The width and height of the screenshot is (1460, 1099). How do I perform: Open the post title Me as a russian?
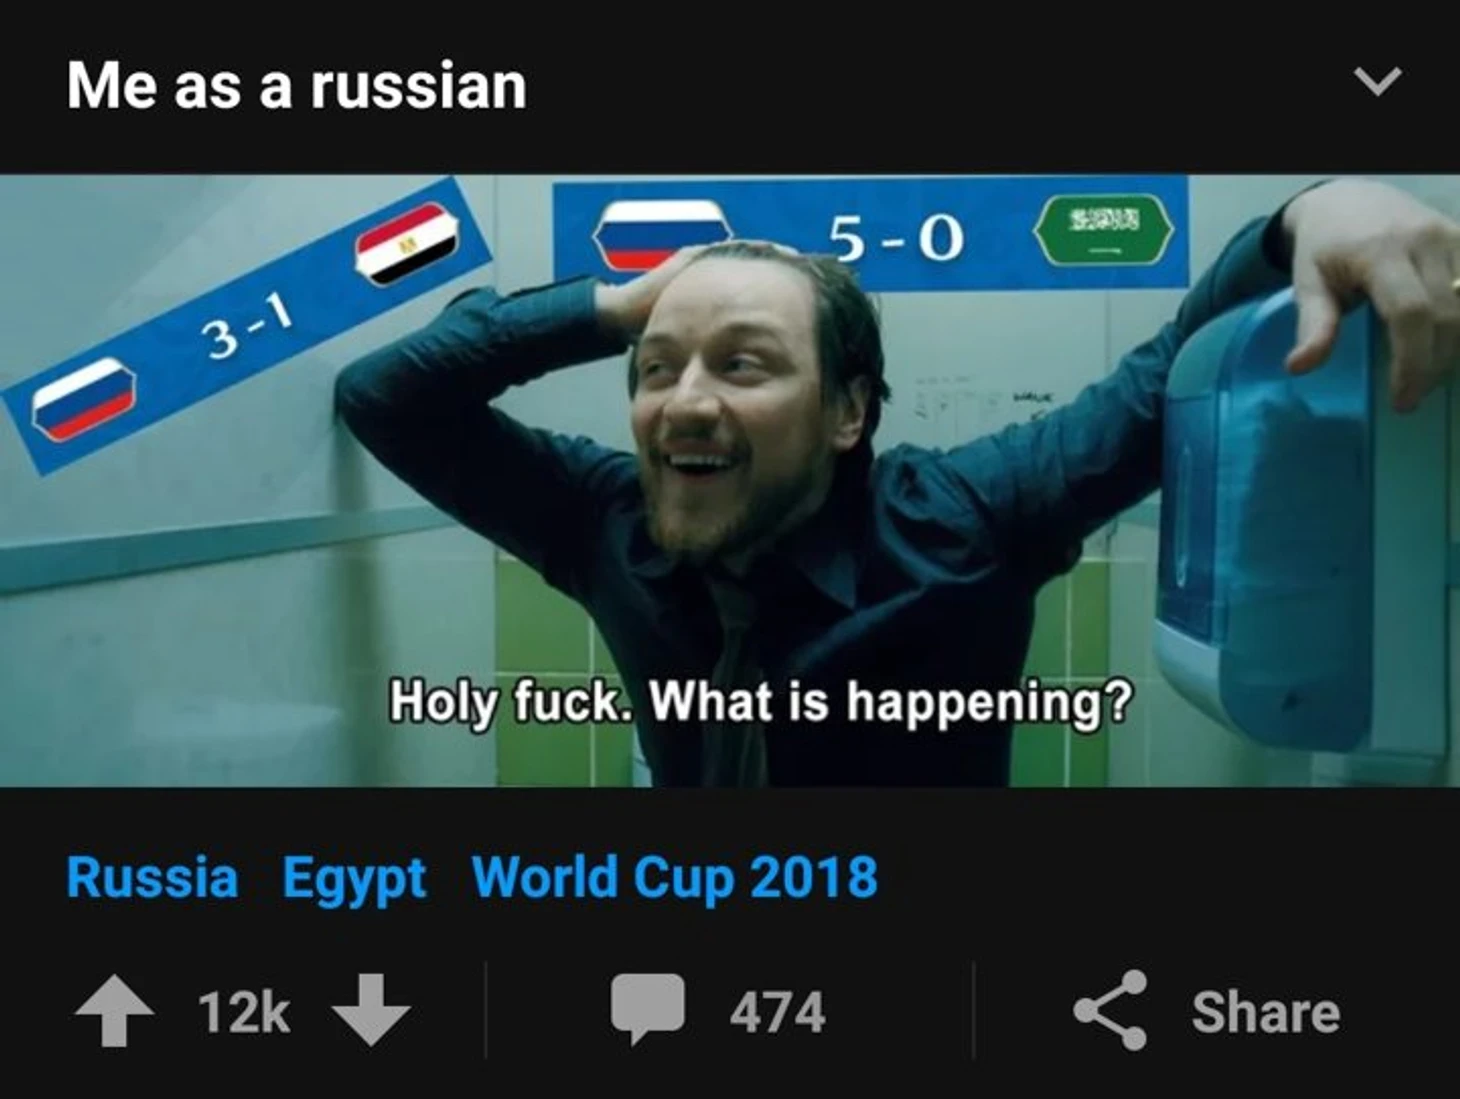point(296,85)
